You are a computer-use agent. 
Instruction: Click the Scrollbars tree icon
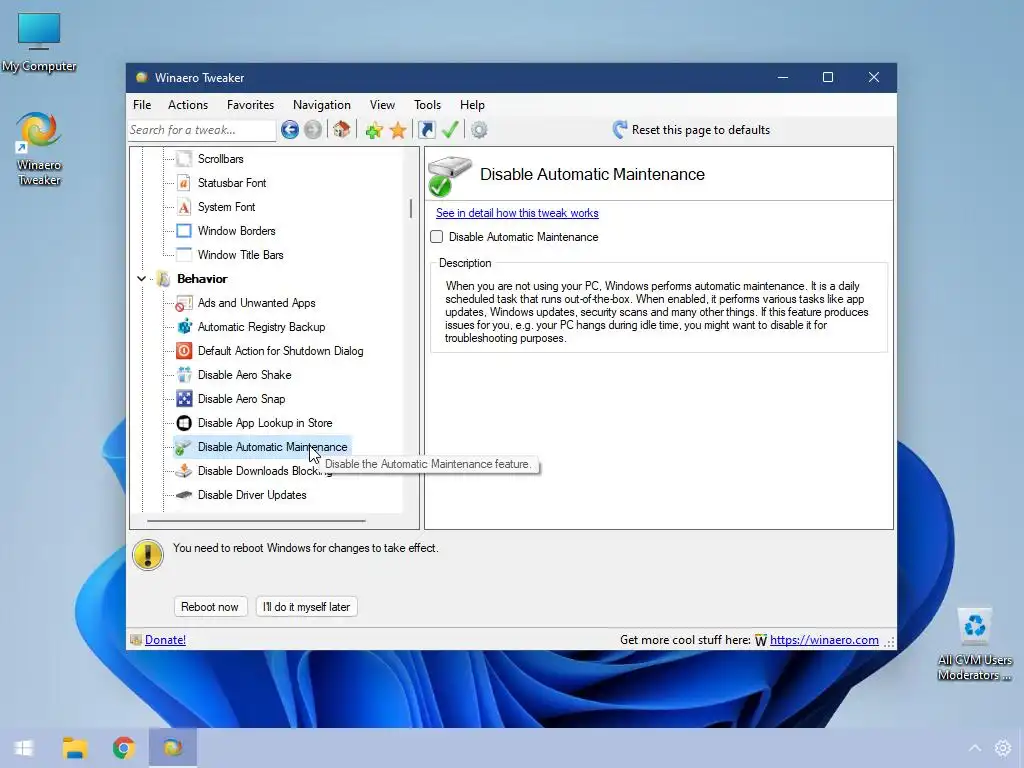[184, 159]
